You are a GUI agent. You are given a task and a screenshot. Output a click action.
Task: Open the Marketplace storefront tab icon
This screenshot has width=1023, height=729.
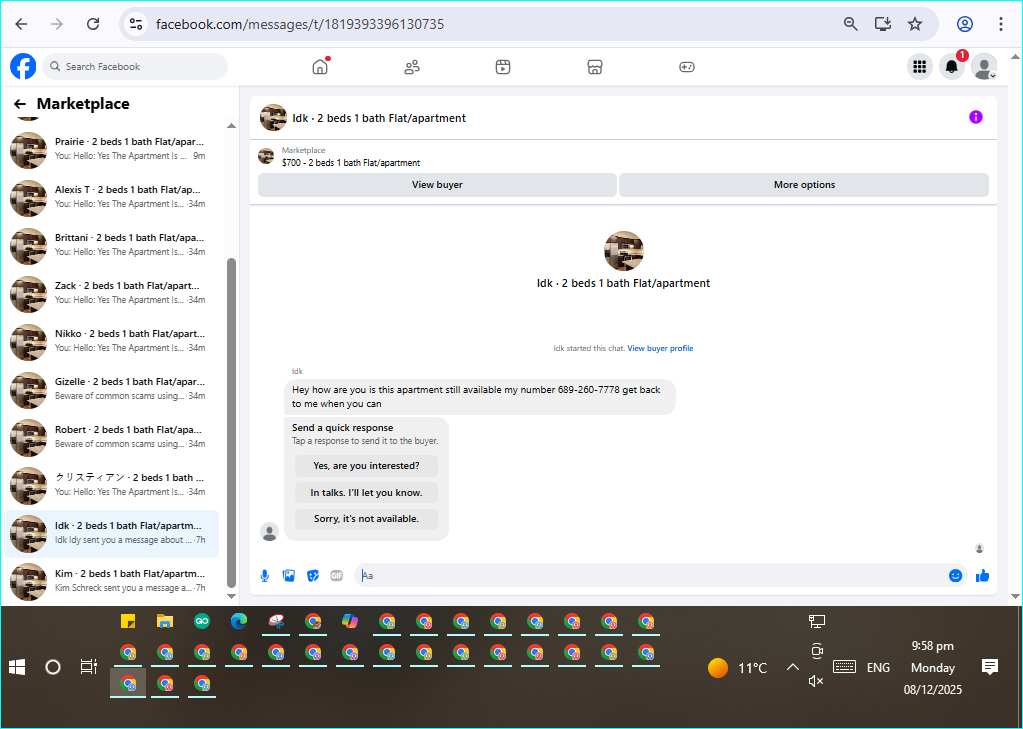594,67
